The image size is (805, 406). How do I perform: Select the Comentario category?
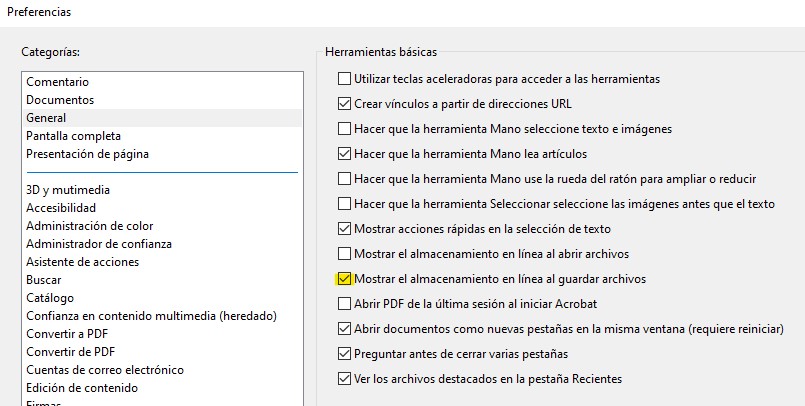(x=57, y=82)
